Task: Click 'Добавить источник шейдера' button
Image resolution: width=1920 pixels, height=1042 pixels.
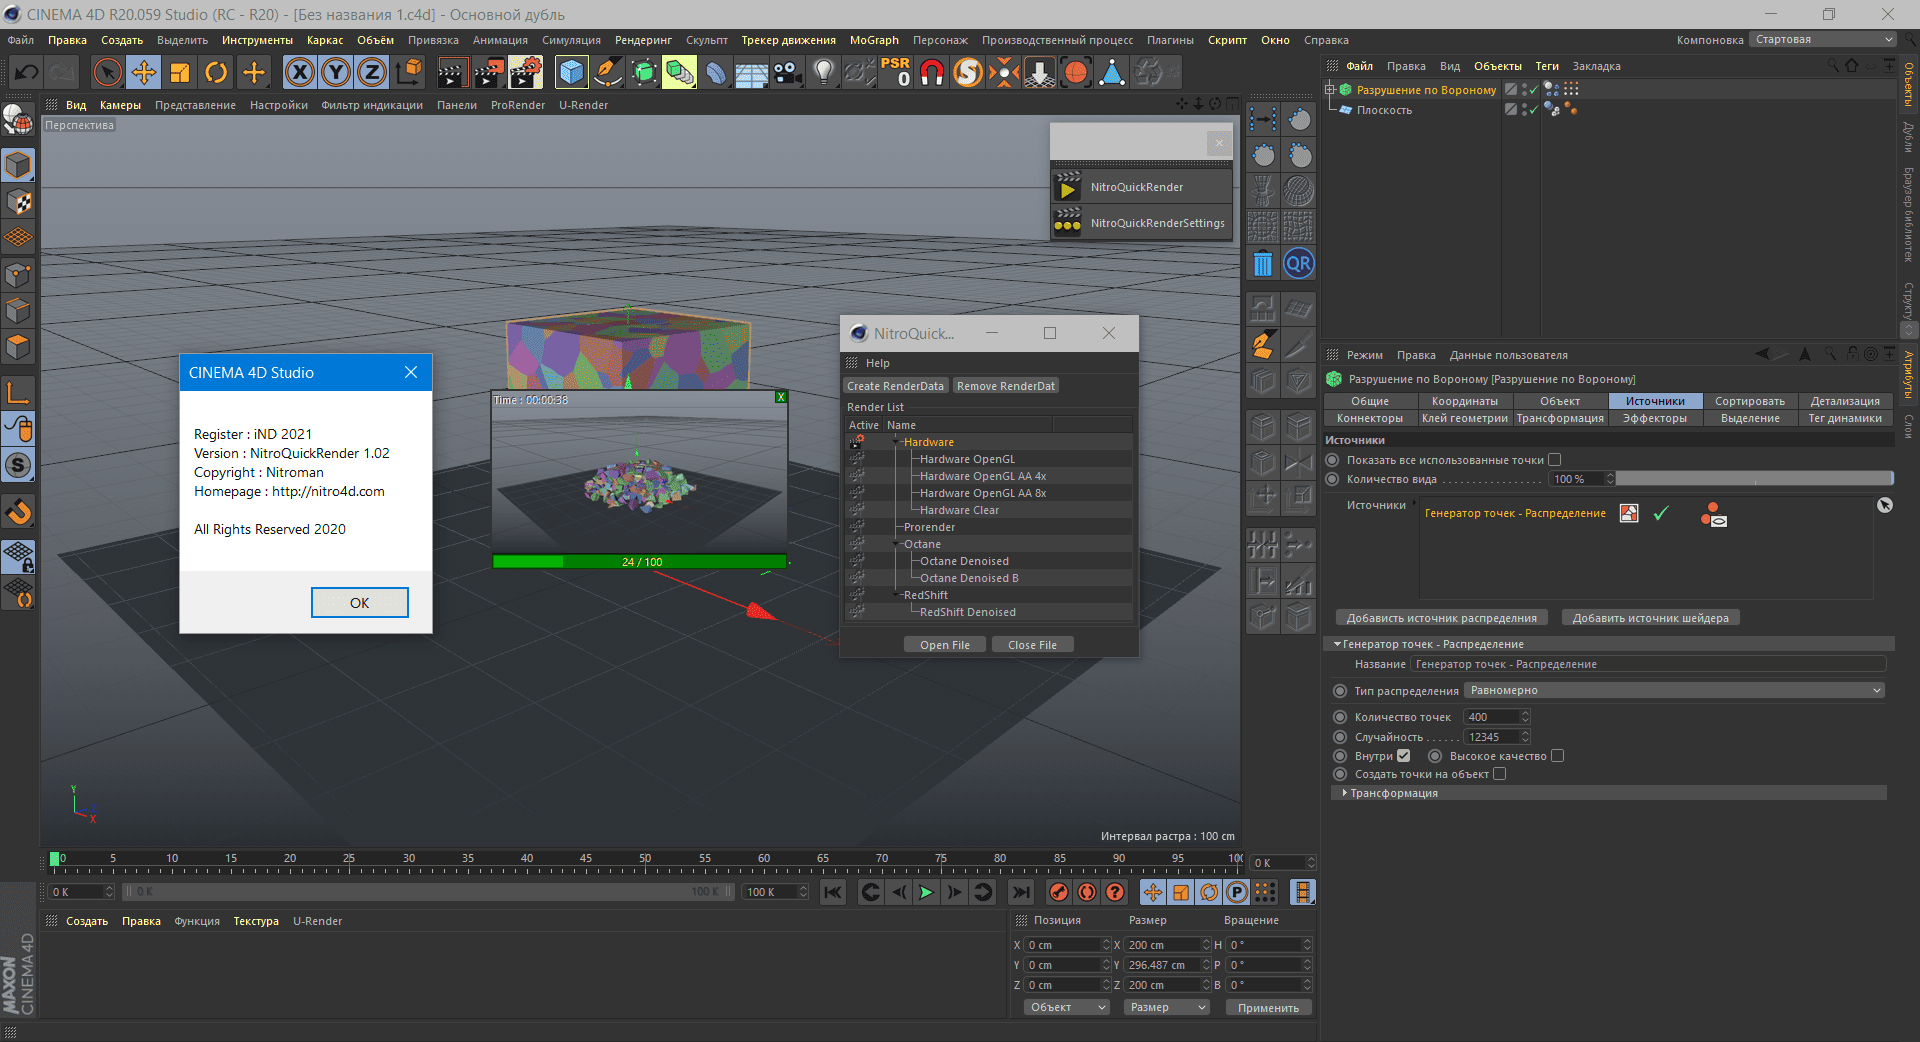Action: point(1650,618)
